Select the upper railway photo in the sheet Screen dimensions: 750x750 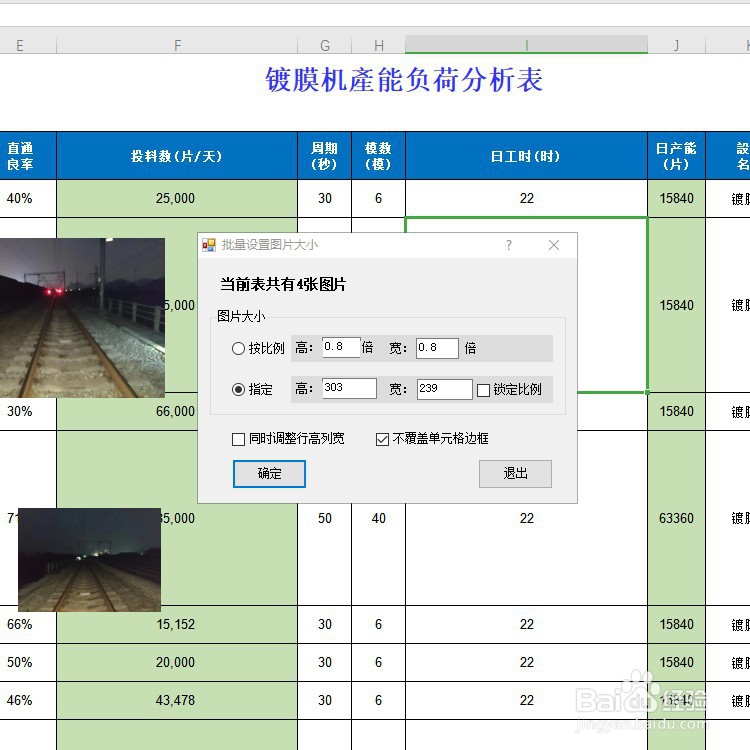point(82,318)
